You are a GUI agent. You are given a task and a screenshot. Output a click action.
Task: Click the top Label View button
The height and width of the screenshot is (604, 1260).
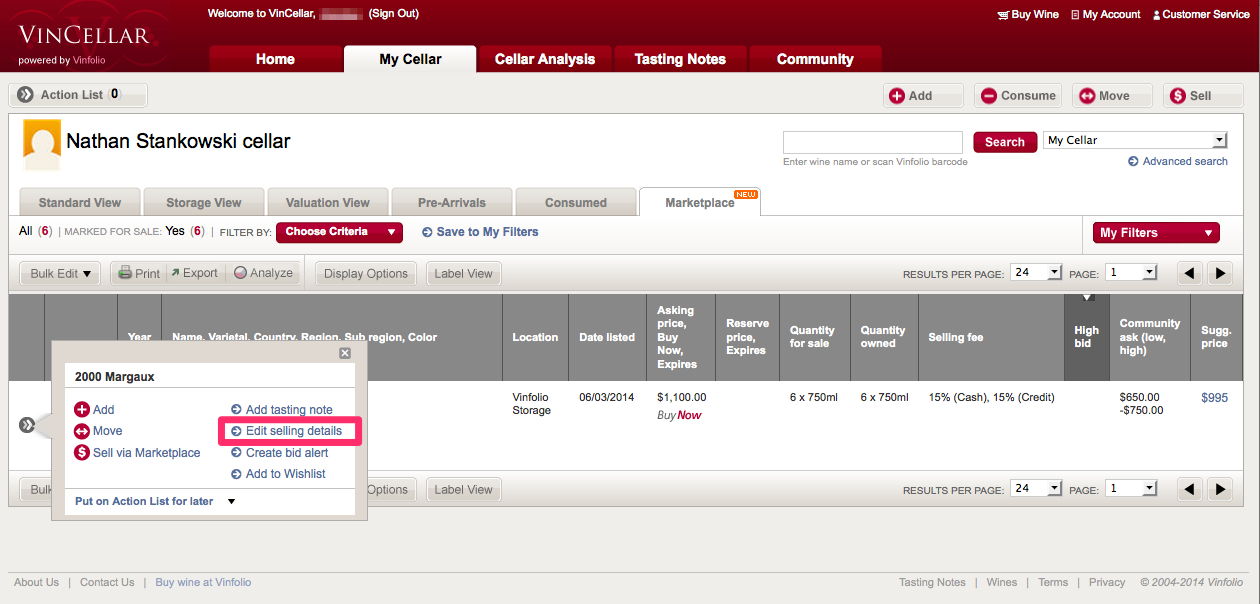[x=463, y=273]
